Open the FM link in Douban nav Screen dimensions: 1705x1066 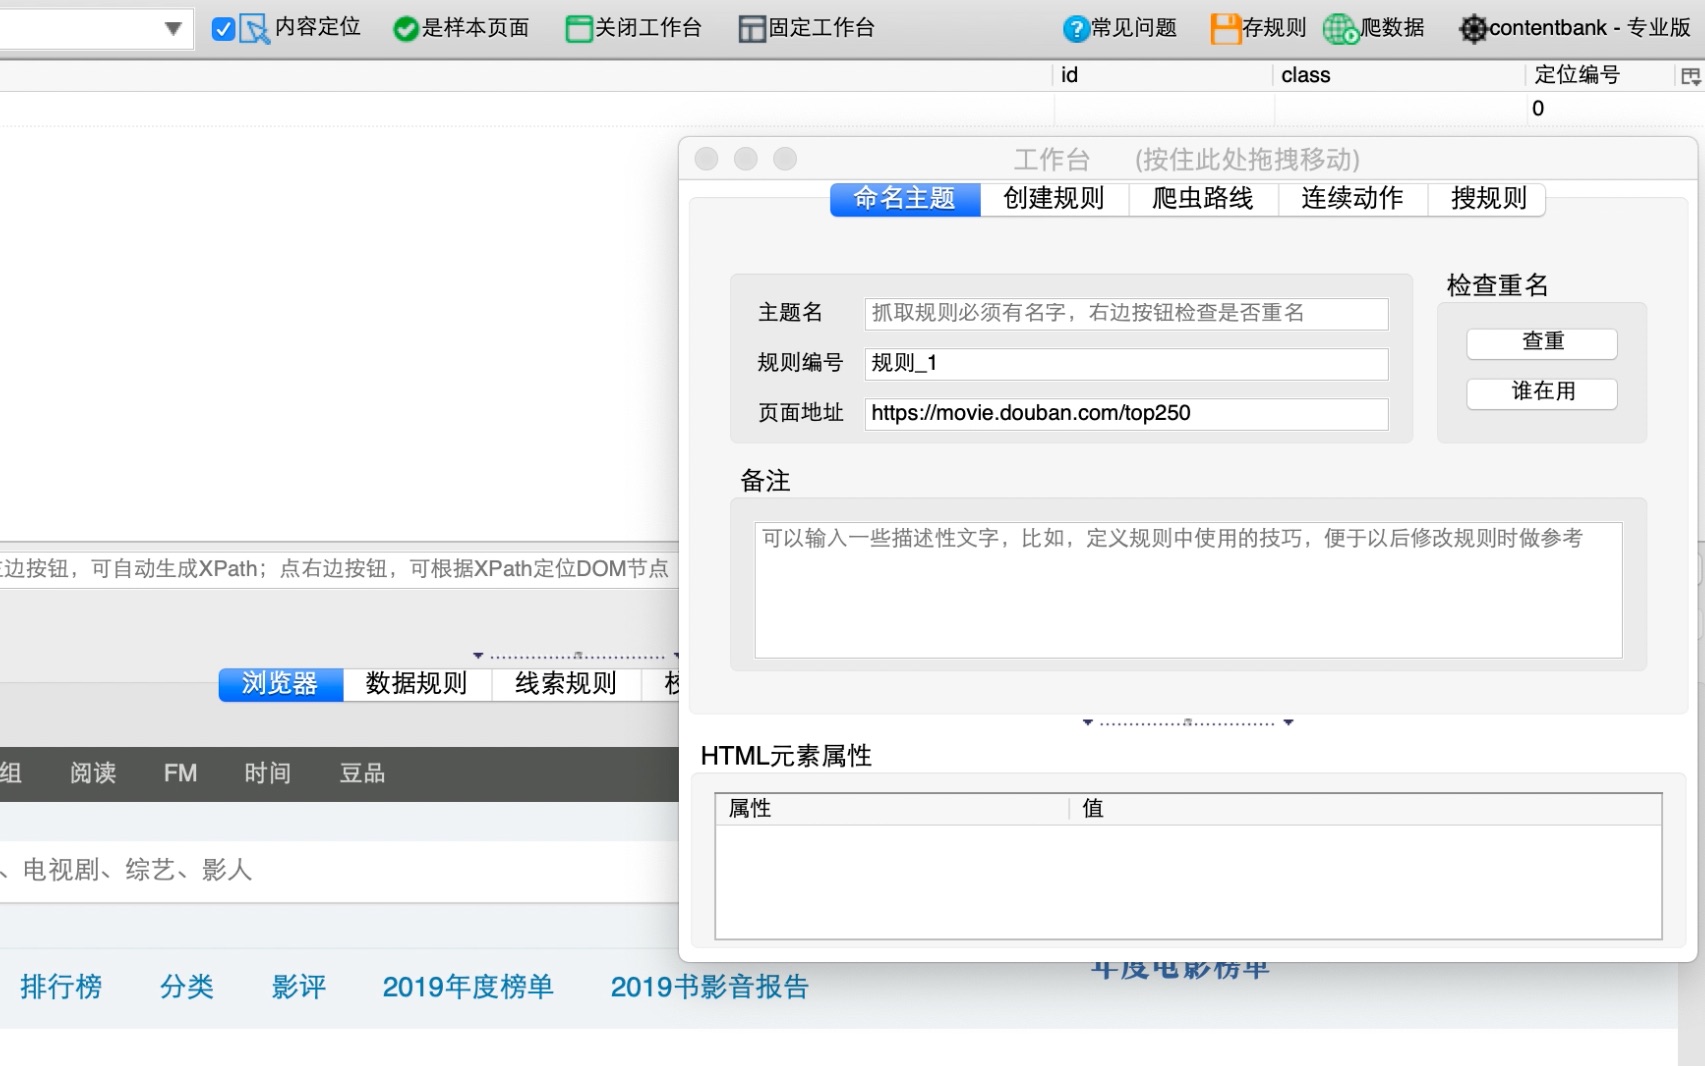pyautogui.click(x=180, y=773)
